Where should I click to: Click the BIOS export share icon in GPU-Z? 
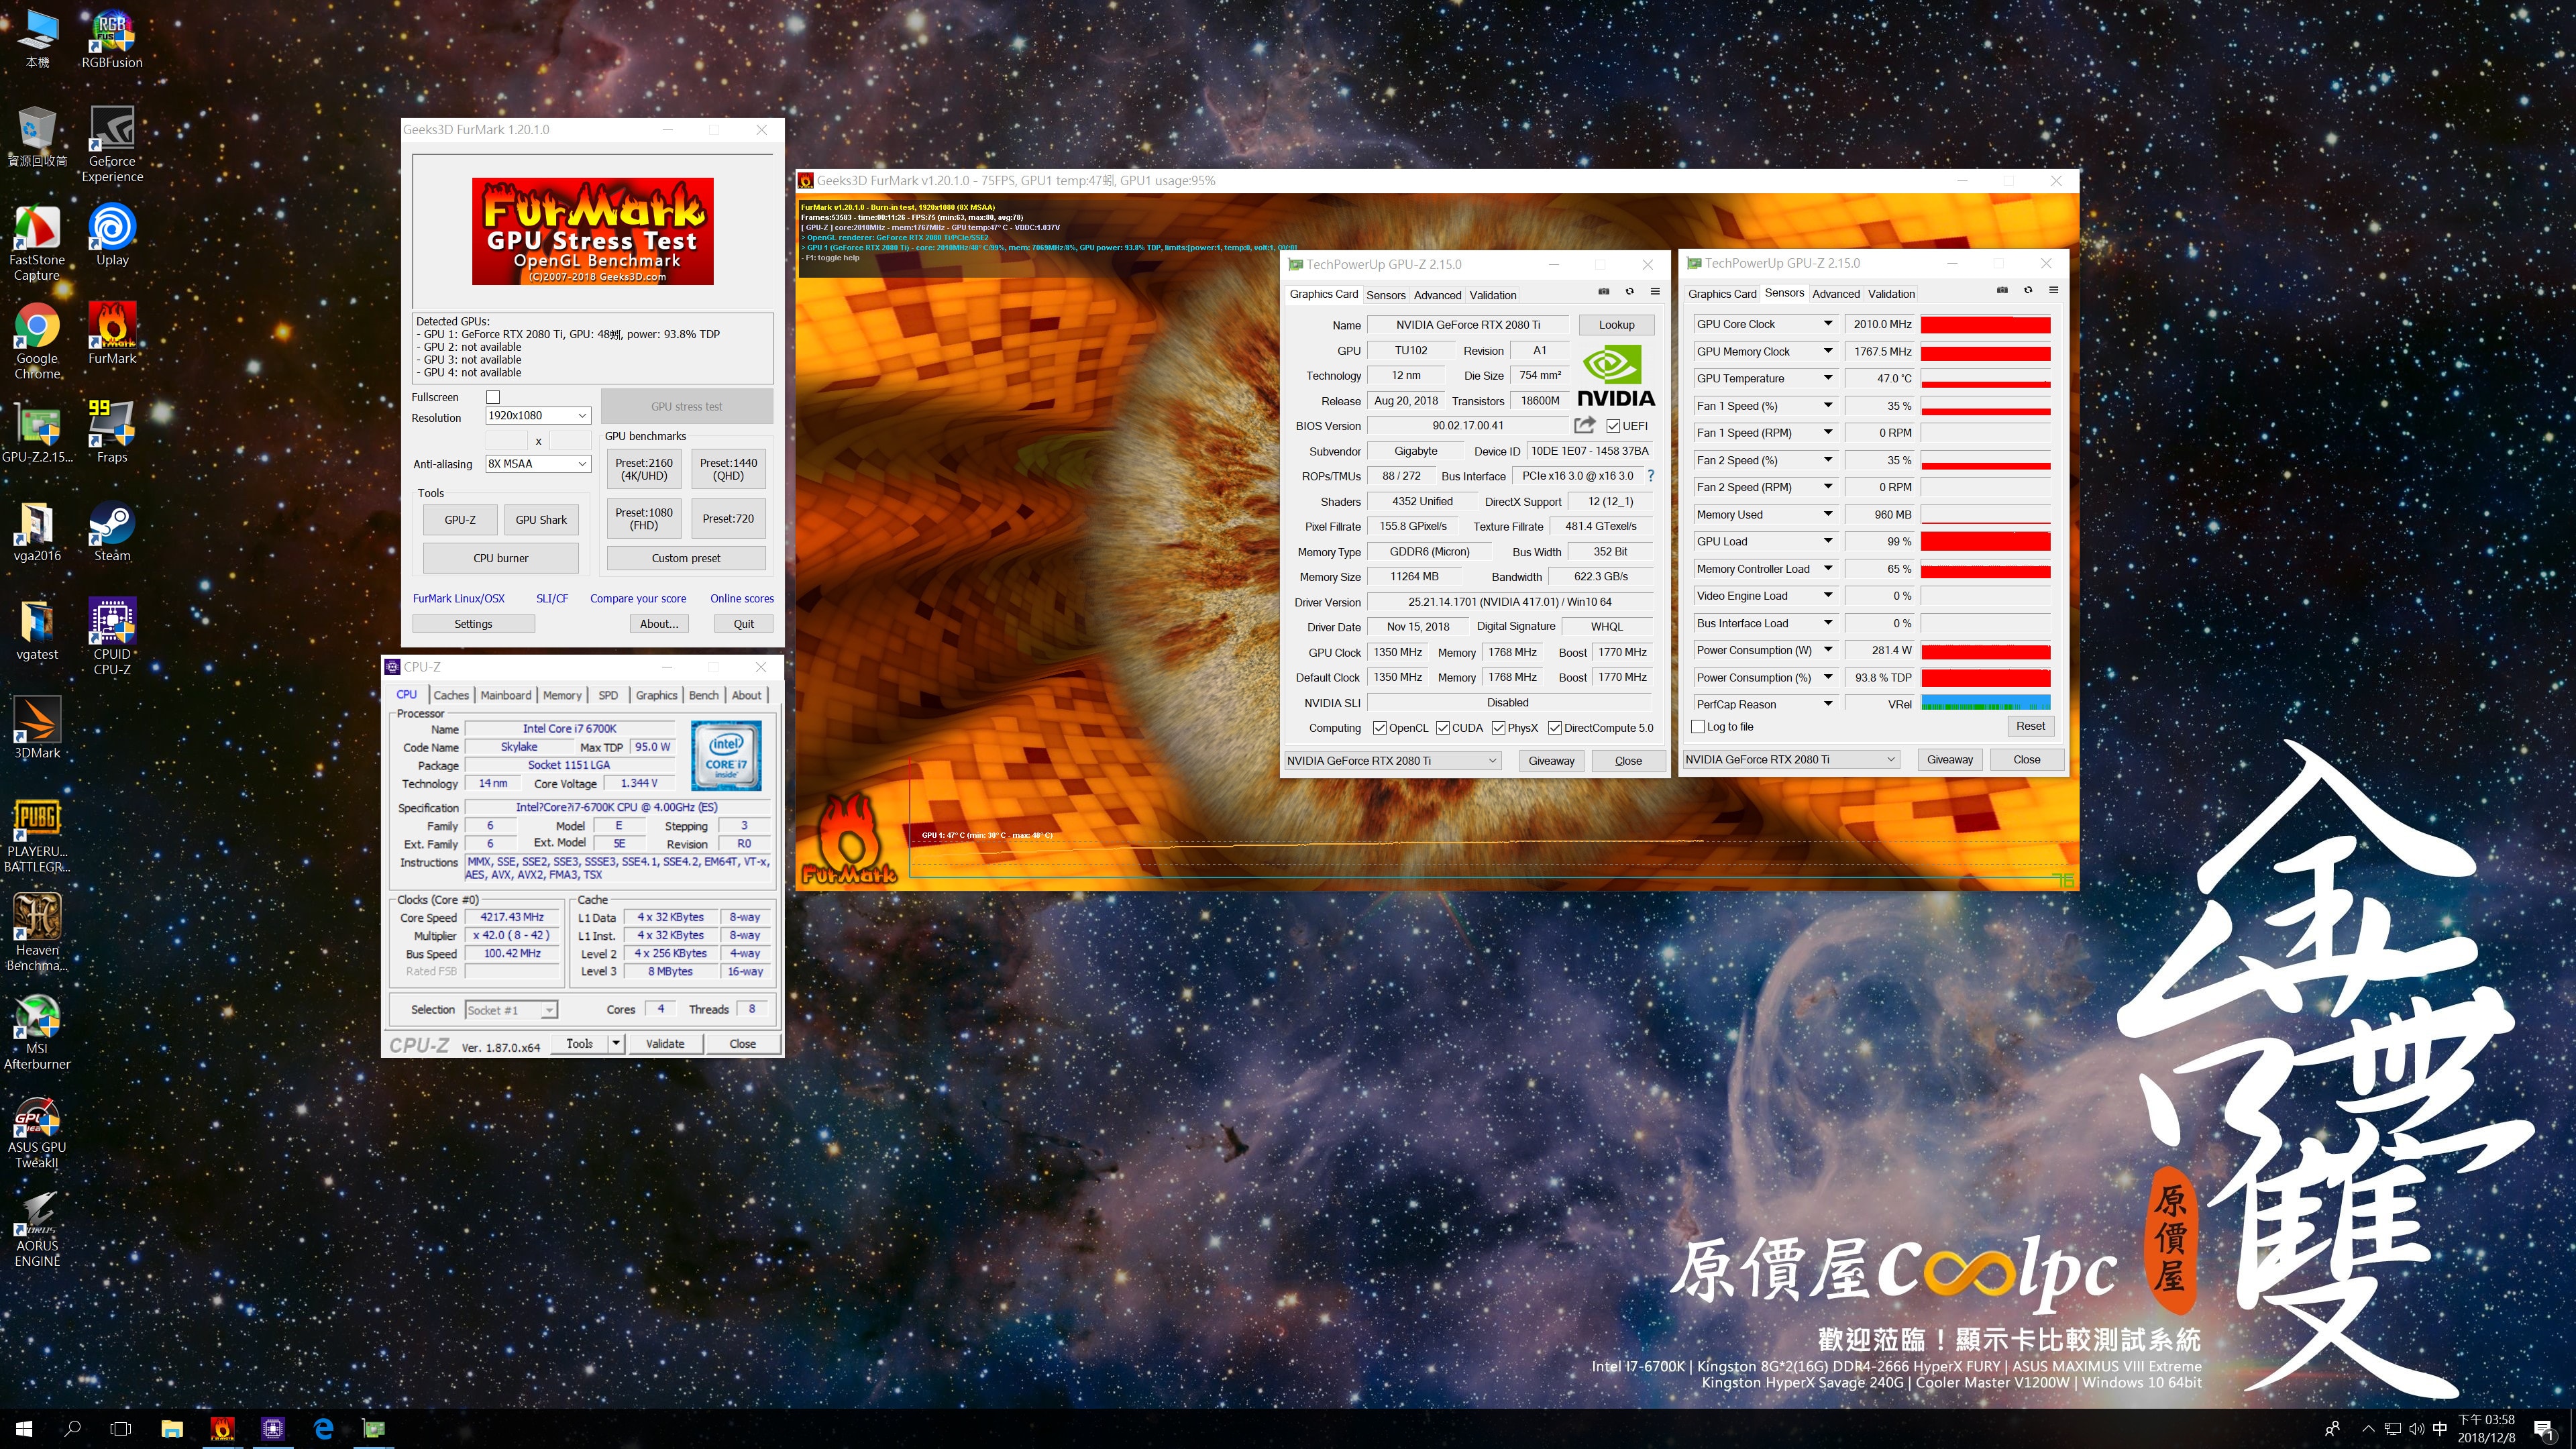pyautogui.click(x=1584, y=425)
